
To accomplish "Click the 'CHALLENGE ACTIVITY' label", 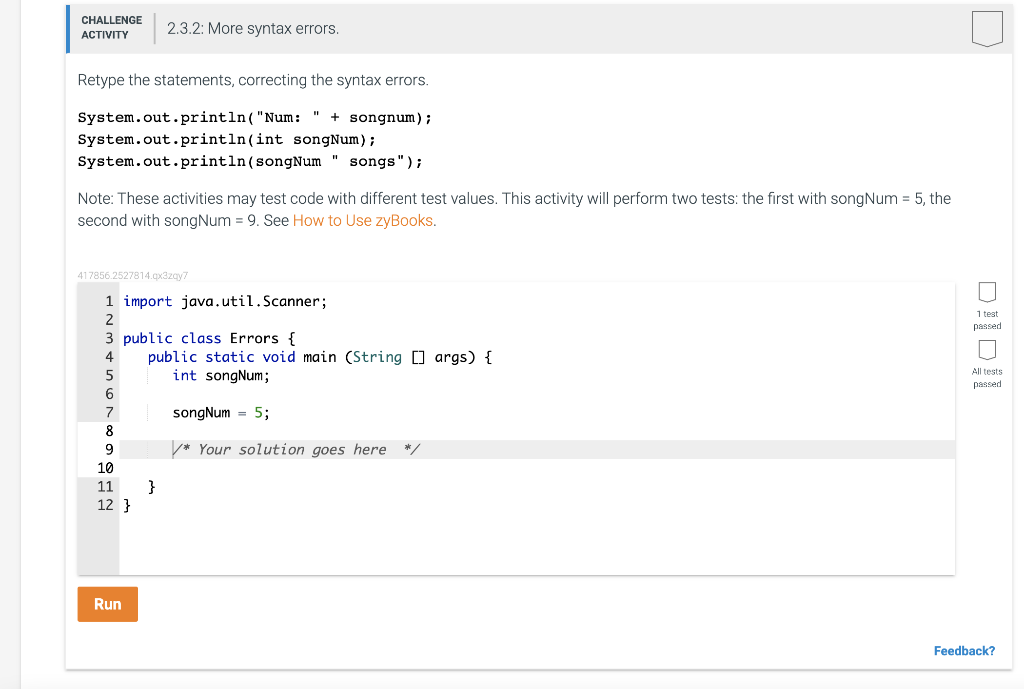I will click(112, 27).
